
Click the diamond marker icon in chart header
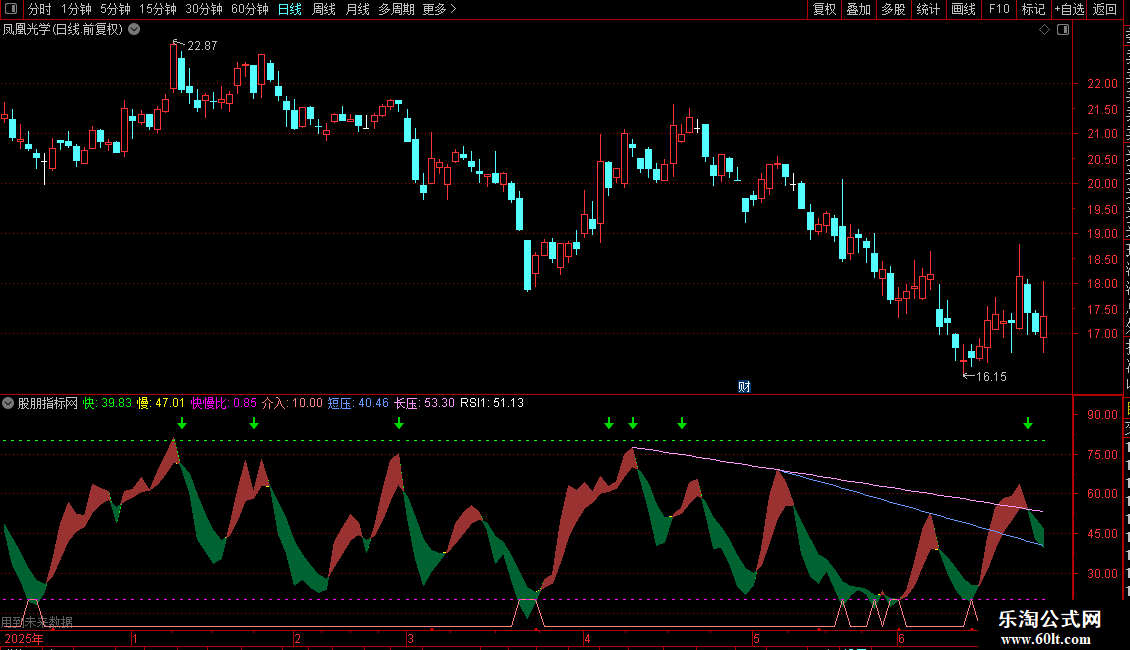pos(1044,30)
